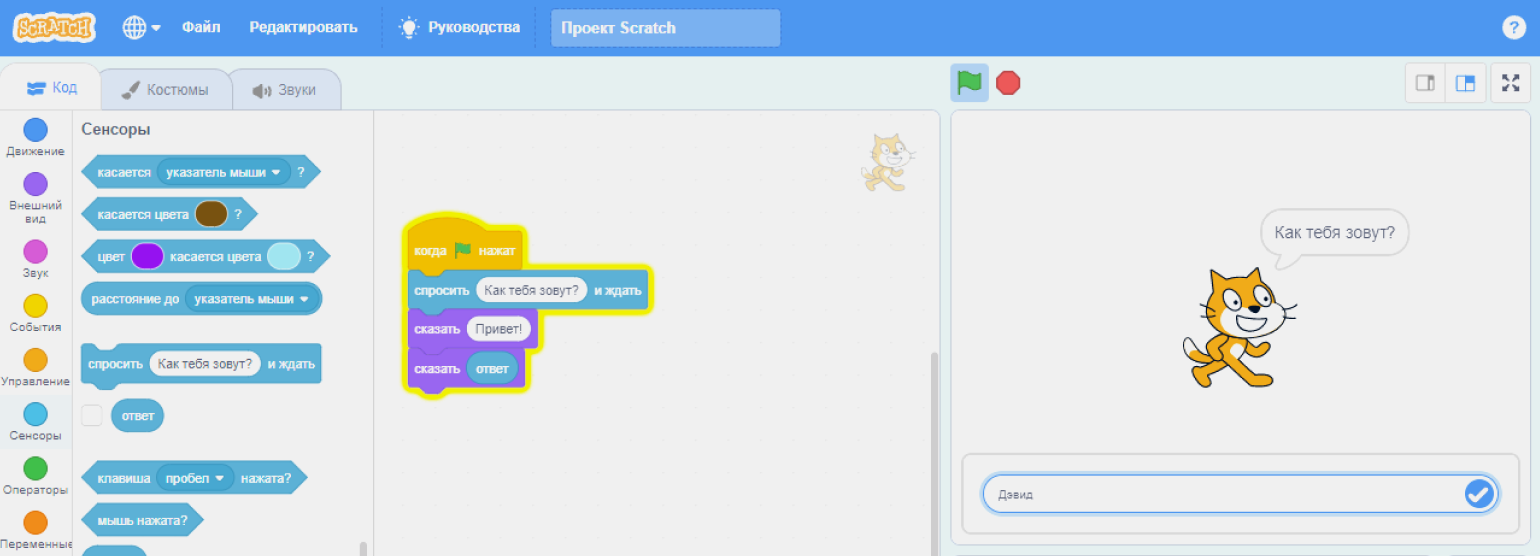Stop the project with red stop button
Screen dimensions: 1540x556
point(1008,82)
